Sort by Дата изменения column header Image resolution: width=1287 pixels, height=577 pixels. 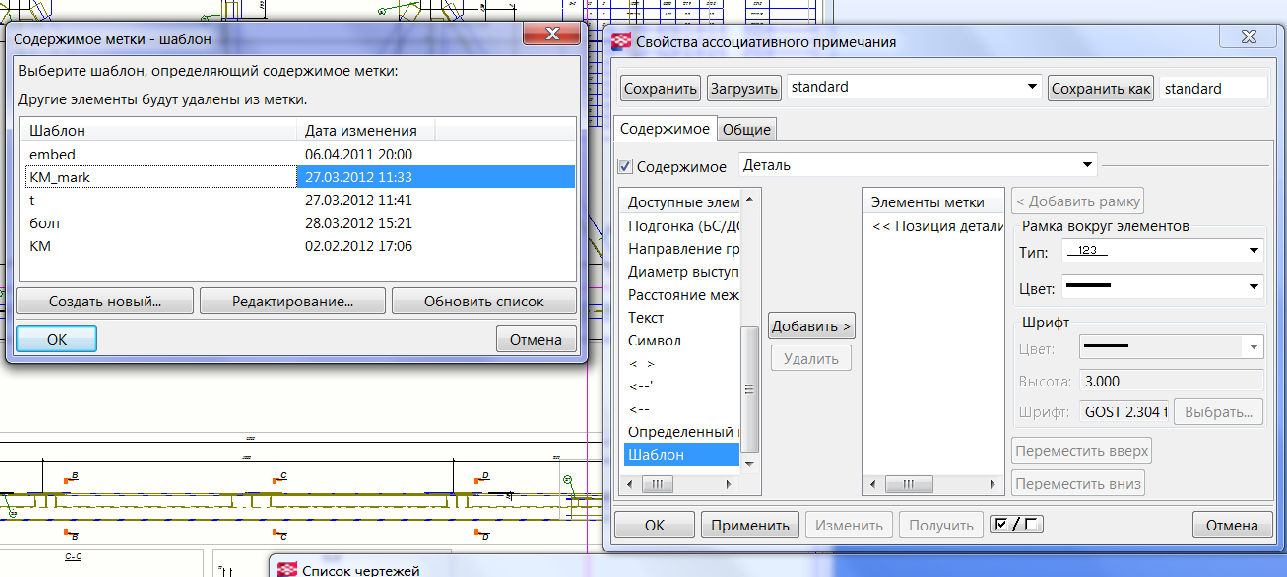point(366,131)
